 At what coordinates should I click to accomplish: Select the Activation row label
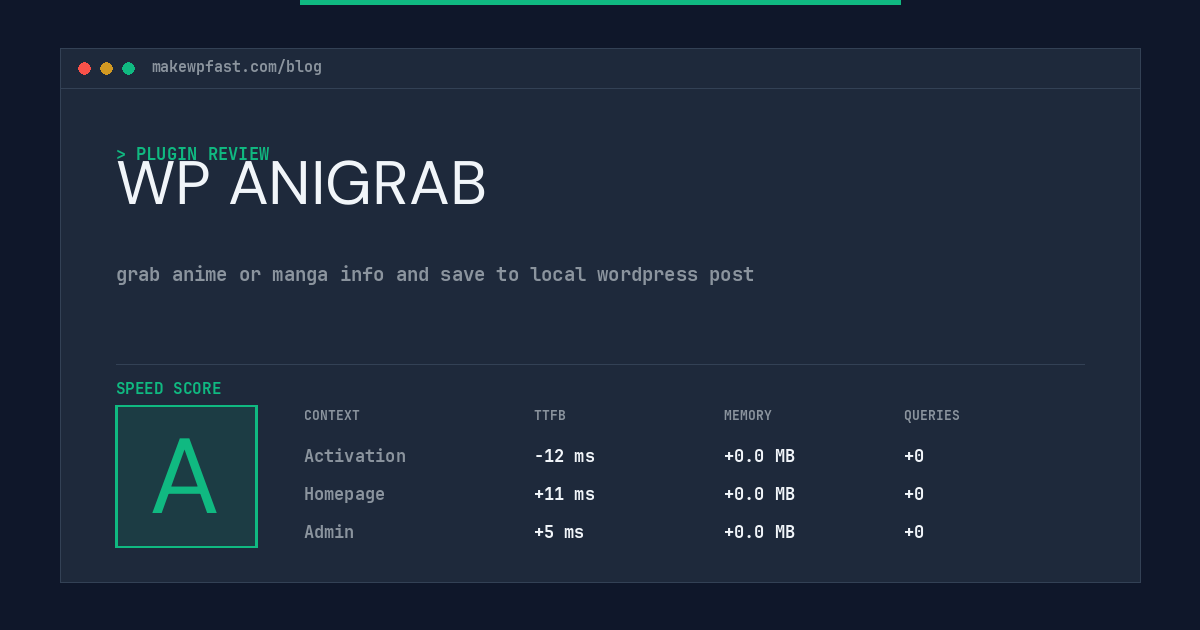click(x=355, y=456)
